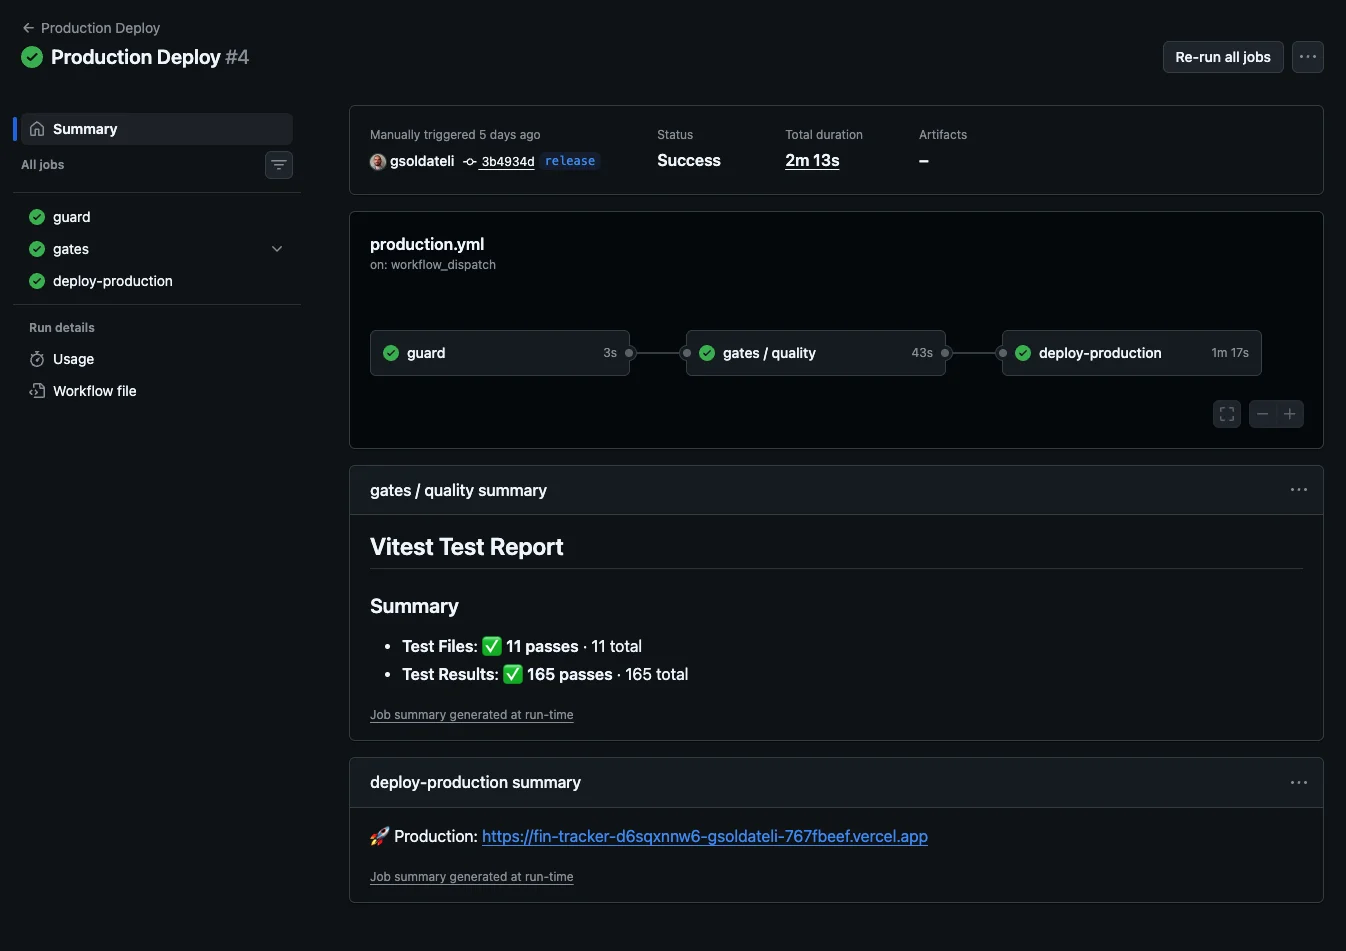Click the Re-run all jobs button
The image size is (1346, 951).
click(1223, 57)
